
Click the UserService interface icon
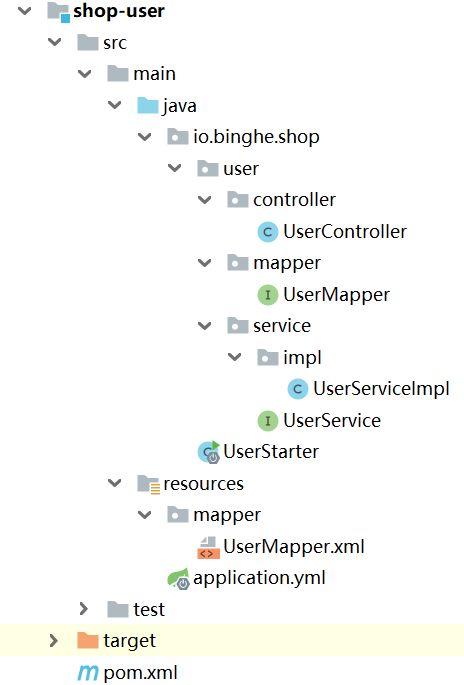tap(268, 421)
